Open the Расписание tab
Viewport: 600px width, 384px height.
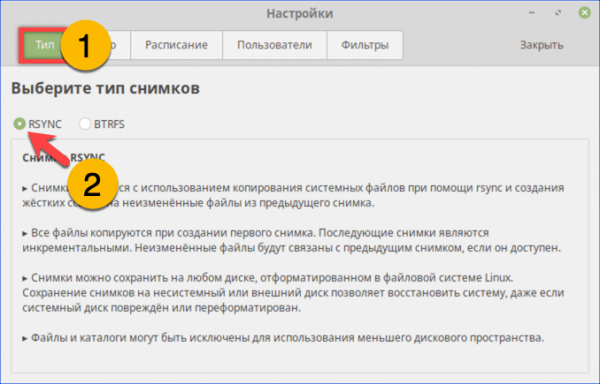[176, 45]
